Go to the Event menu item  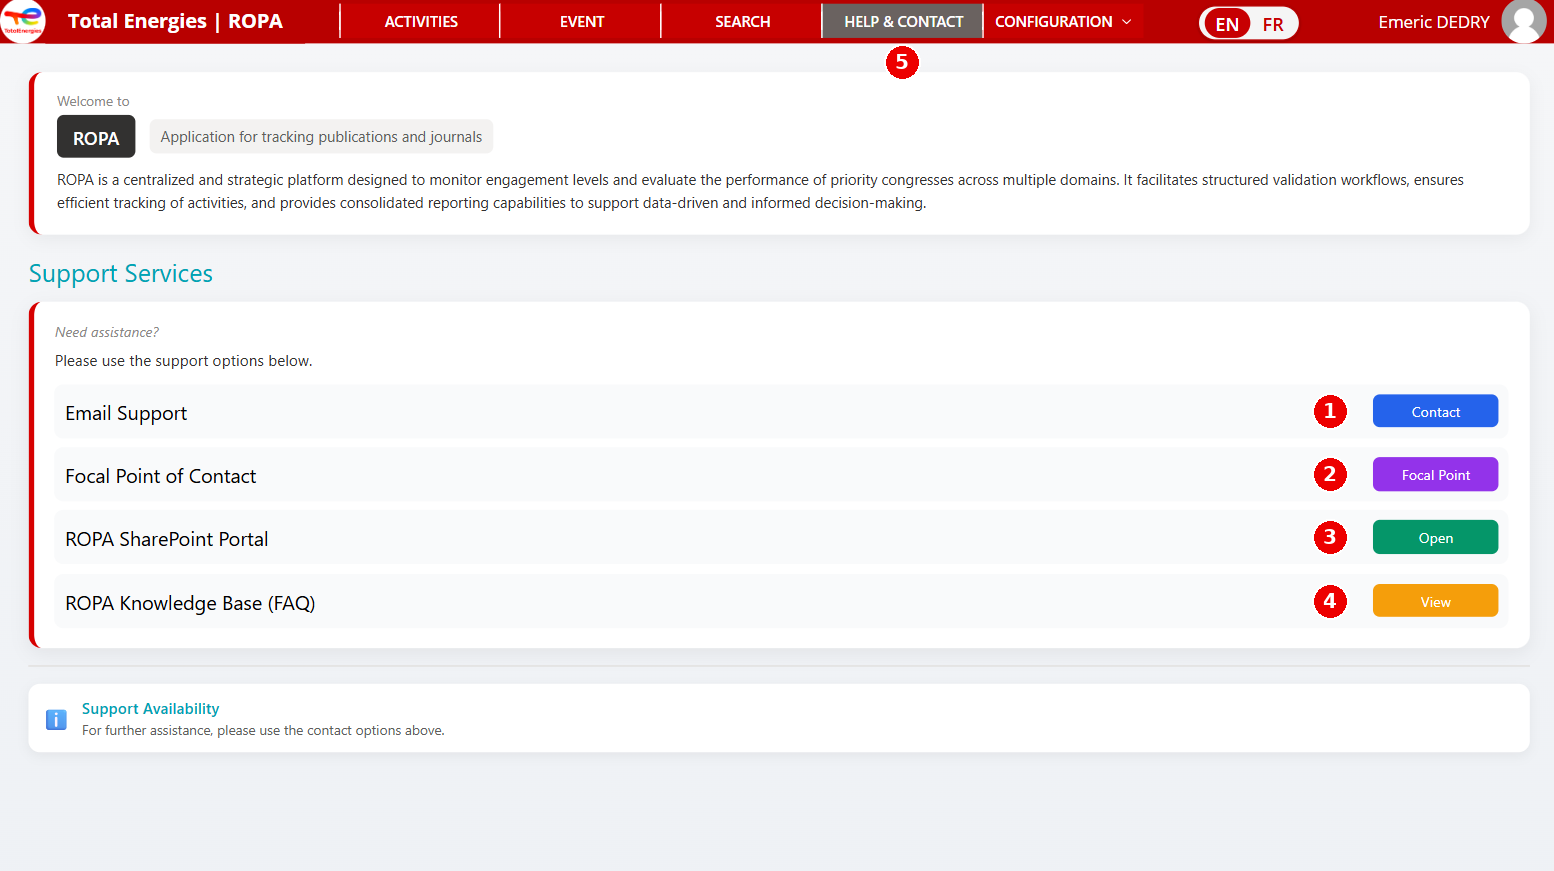point(582,22)
